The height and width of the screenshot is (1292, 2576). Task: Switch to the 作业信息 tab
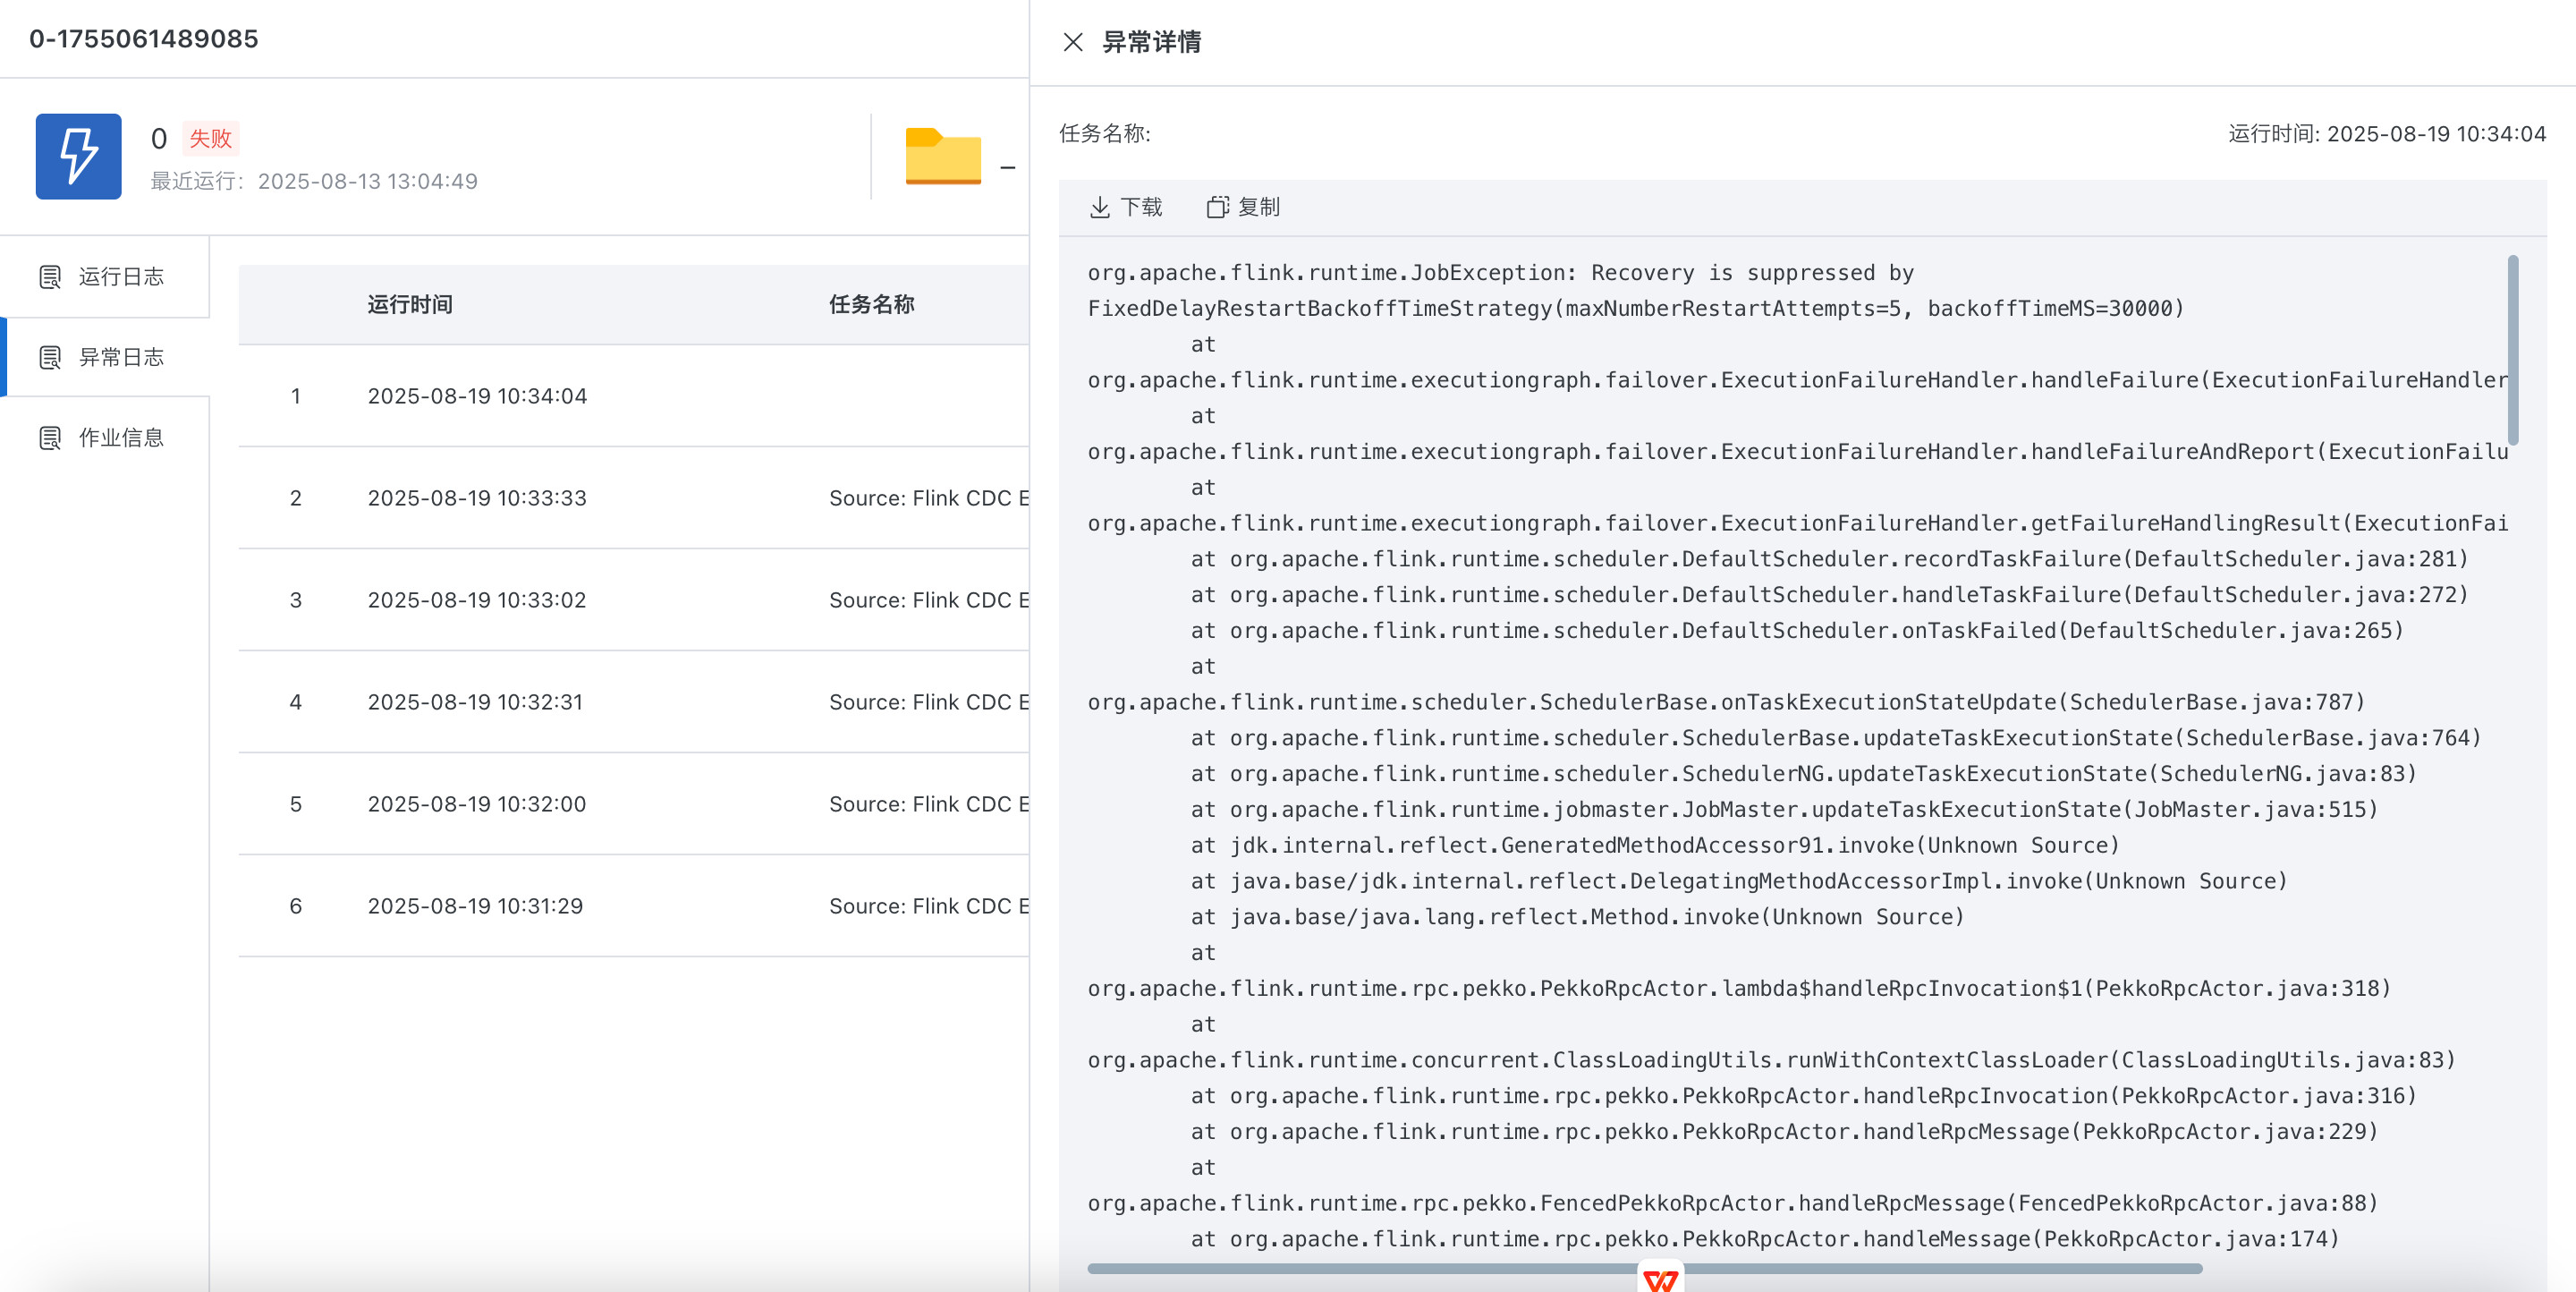[x=121, y=438]
